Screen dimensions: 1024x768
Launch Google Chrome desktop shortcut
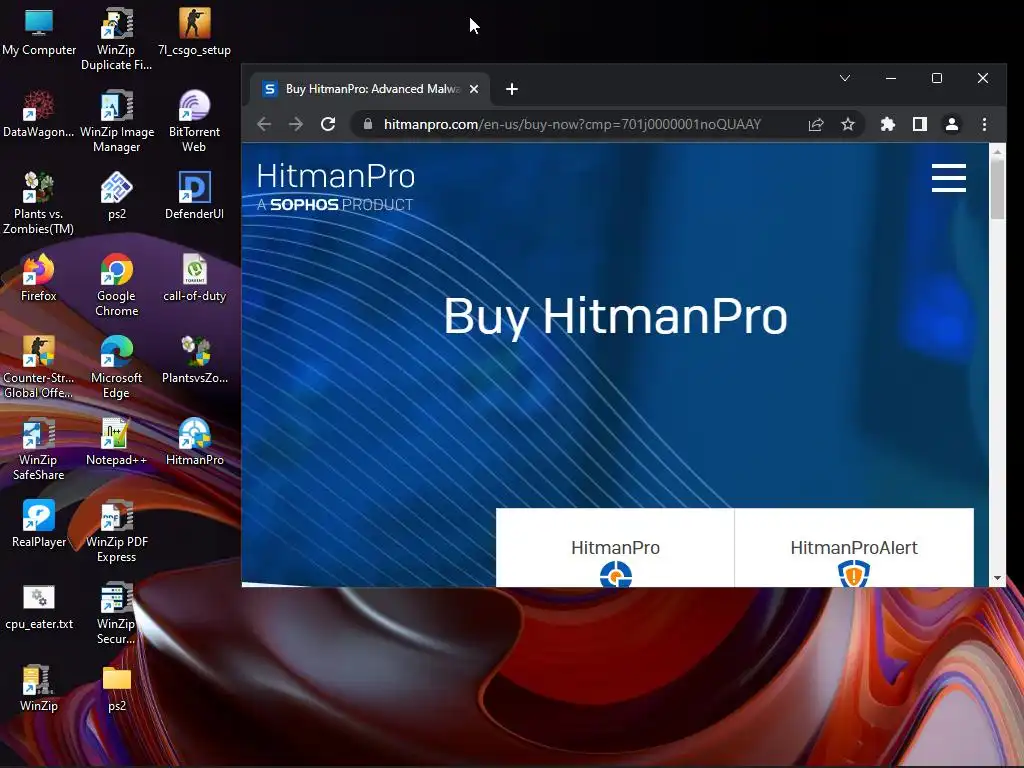pyautogui.click(x=116, y=285)
